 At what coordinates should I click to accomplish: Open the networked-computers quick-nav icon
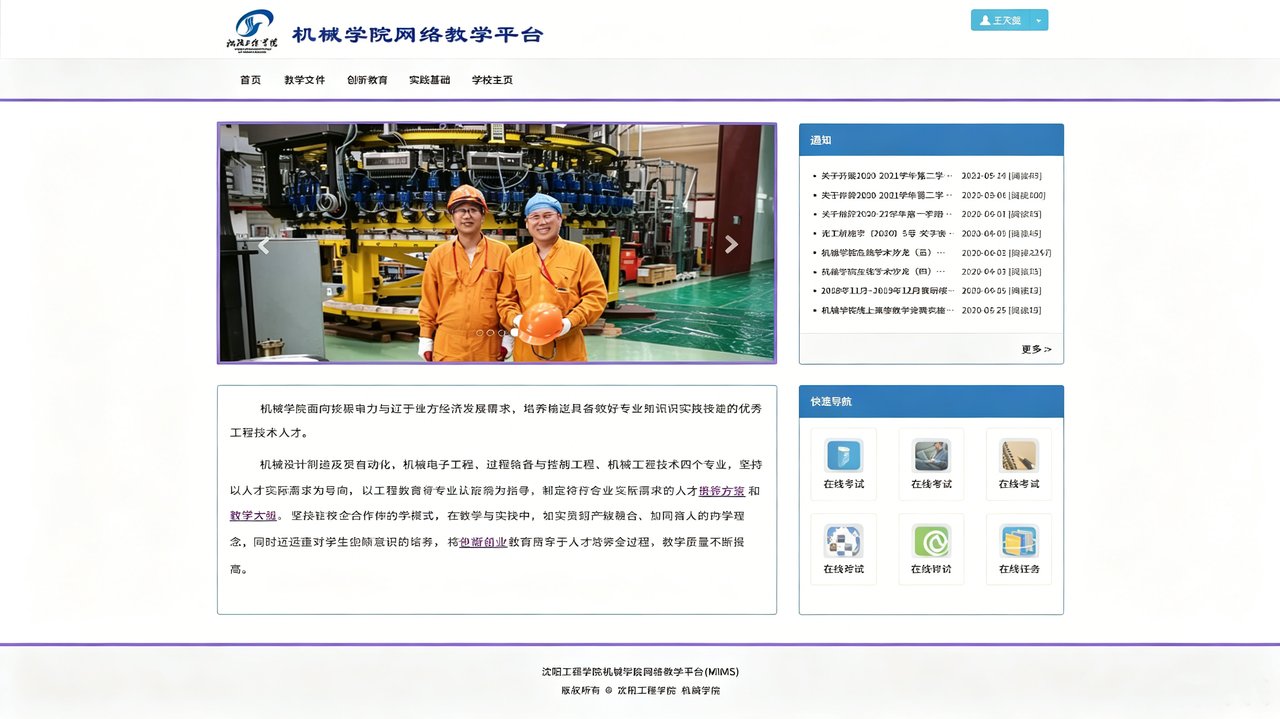point(844,541)
